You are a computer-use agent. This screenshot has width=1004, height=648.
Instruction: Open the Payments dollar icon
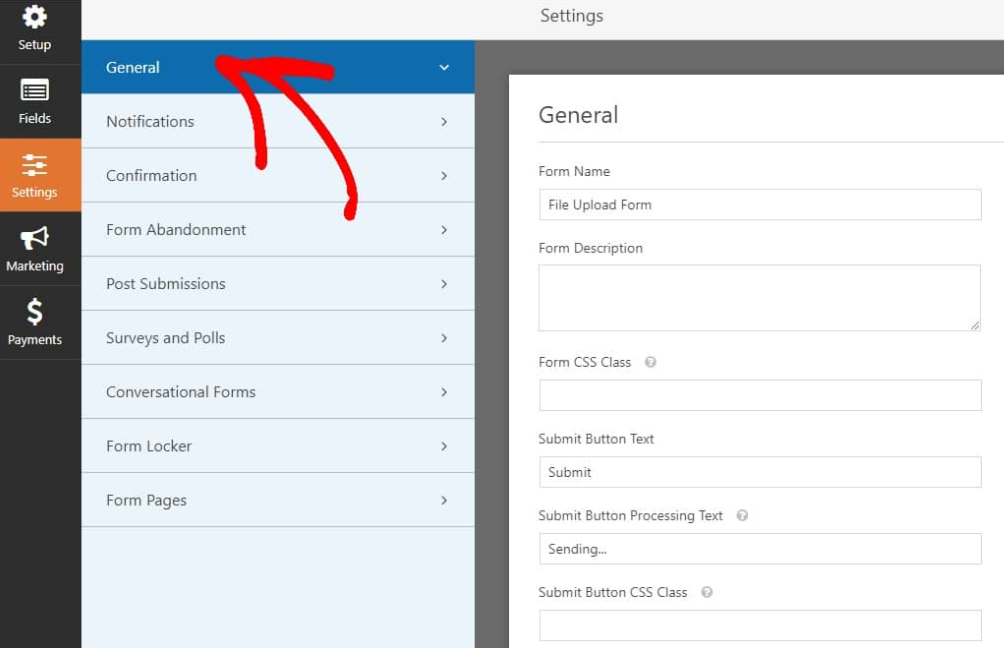35,312
